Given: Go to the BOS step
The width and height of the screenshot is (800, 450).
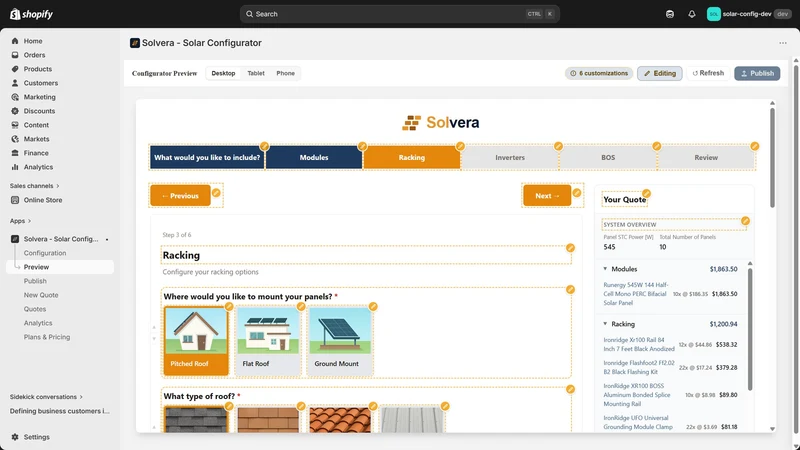Looking at the screenshot, I should click(x=608, y=158).
